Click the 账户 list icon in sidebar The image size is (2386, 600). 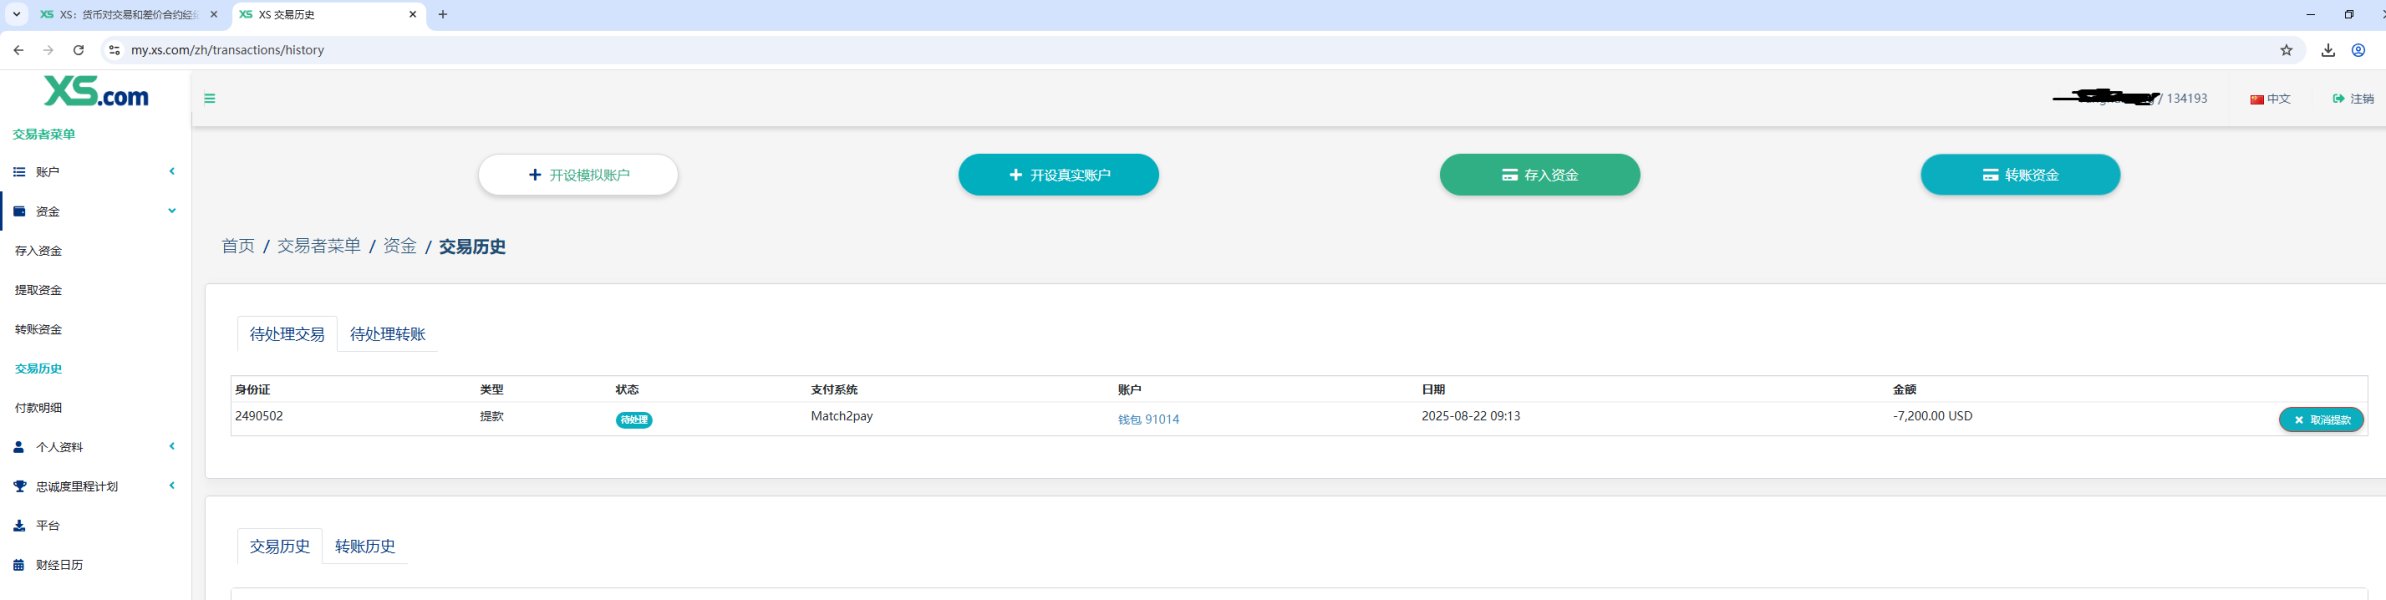pos(19,172)
